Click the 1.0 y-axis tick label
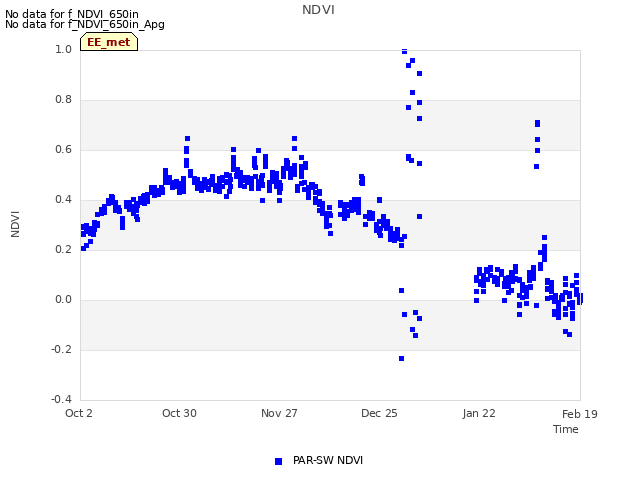Viewport: 640px width, 480px height. tap(63, 49)
